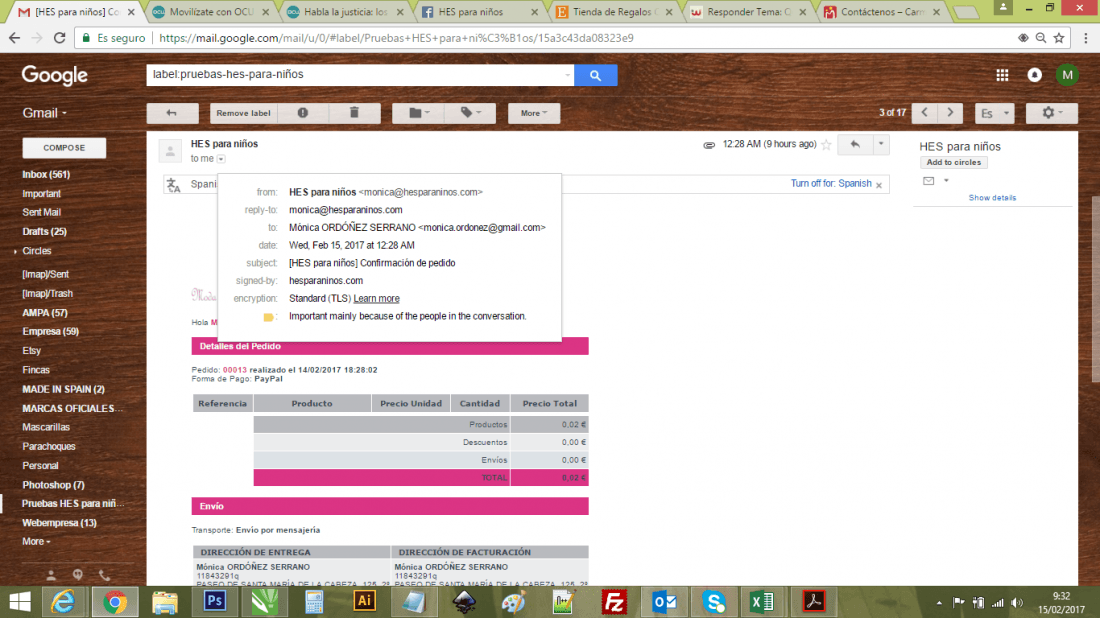Screen dimensions: 1100x618
Task: Expand More labels in sidebar
Action: click(36, 542)
